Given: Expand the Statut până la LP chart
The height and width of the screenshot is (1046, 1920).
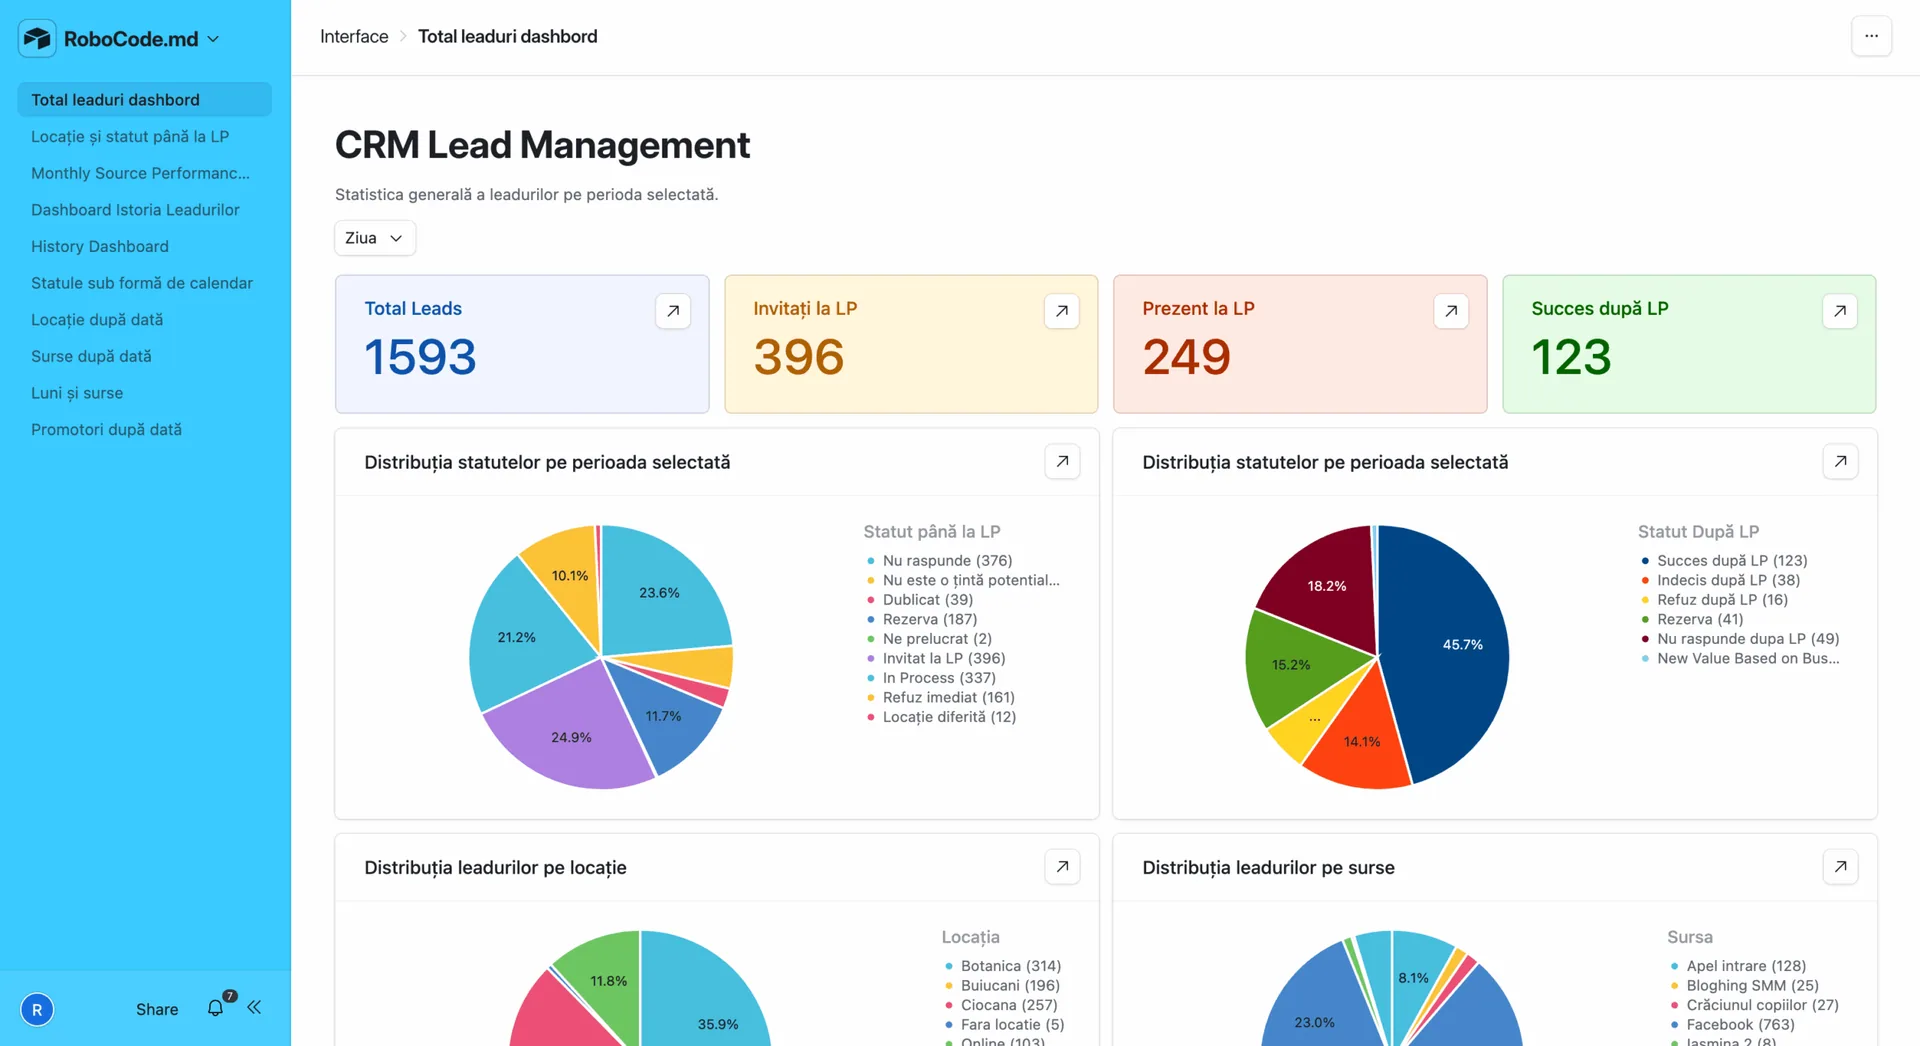Looking at the screenshot, I should (x=1062, y=461).
